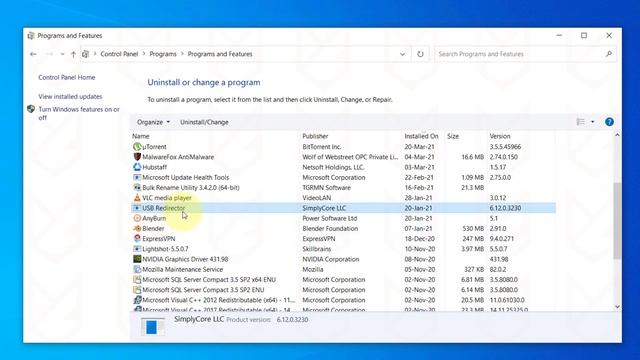
Task: Open the blue Help question-mark icon
Action: pyautogui.click(x=609, y=122)
